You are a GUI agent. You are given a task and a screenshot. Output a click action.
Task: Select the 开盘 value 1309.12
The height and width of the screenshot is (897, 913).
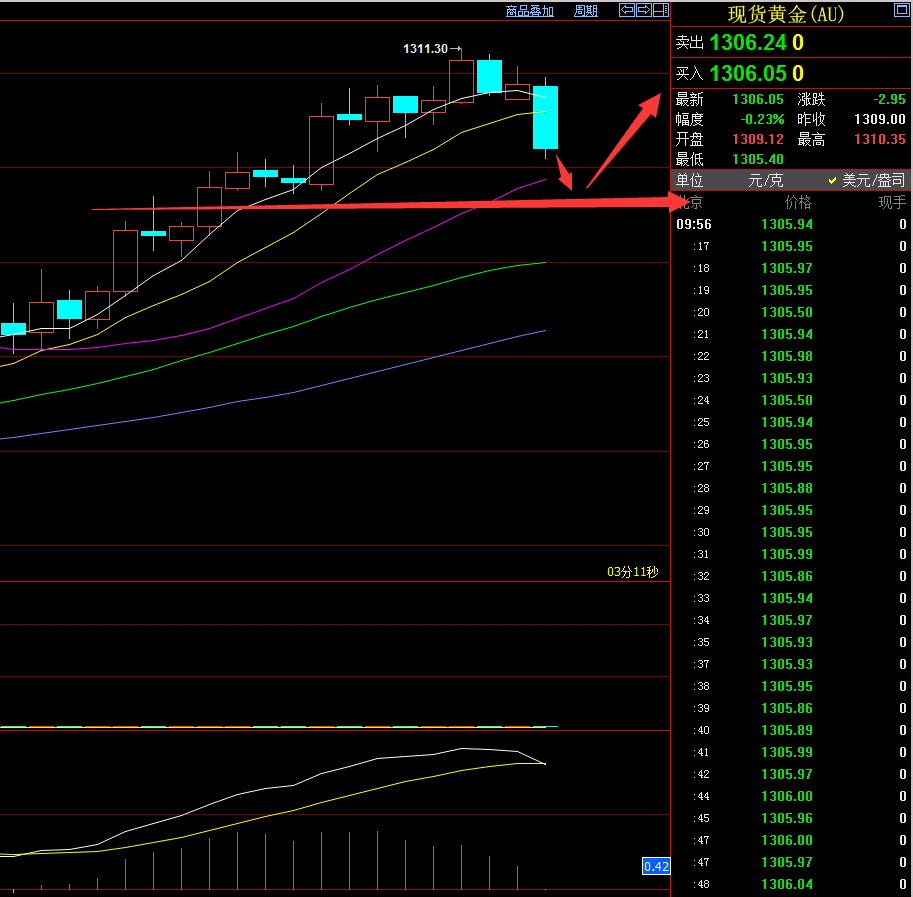point(758,139)
